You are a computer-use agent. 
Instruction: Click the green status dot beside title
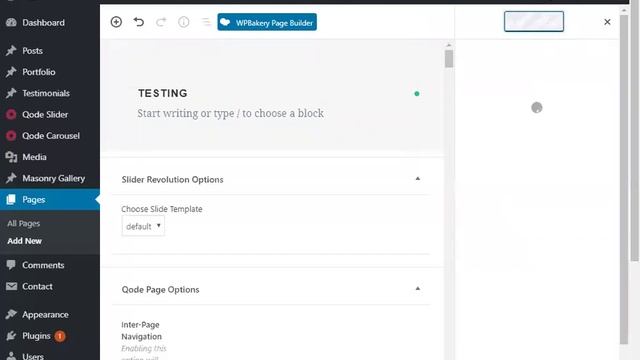coord(417,93)
